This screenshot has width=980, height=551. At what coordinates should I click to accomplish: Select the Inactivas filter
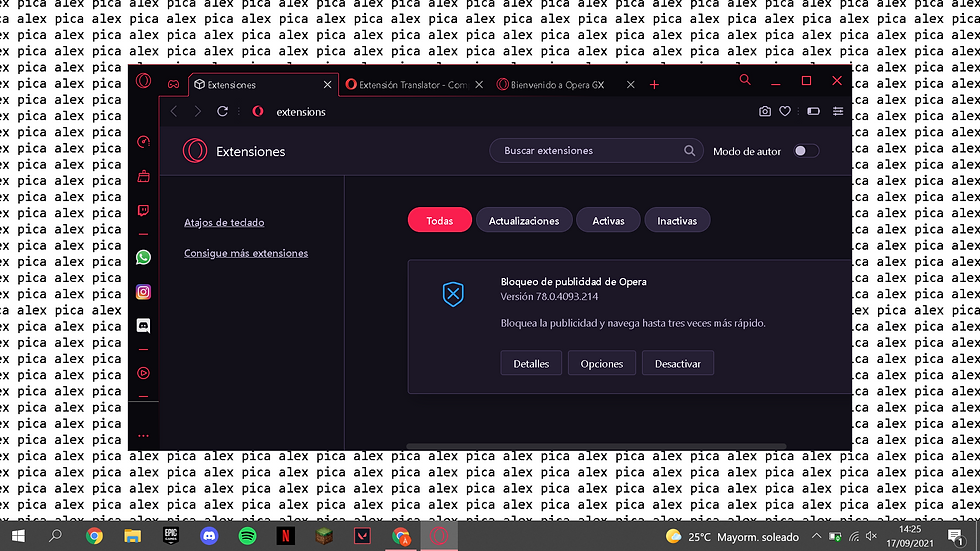(x=677, y=221)
